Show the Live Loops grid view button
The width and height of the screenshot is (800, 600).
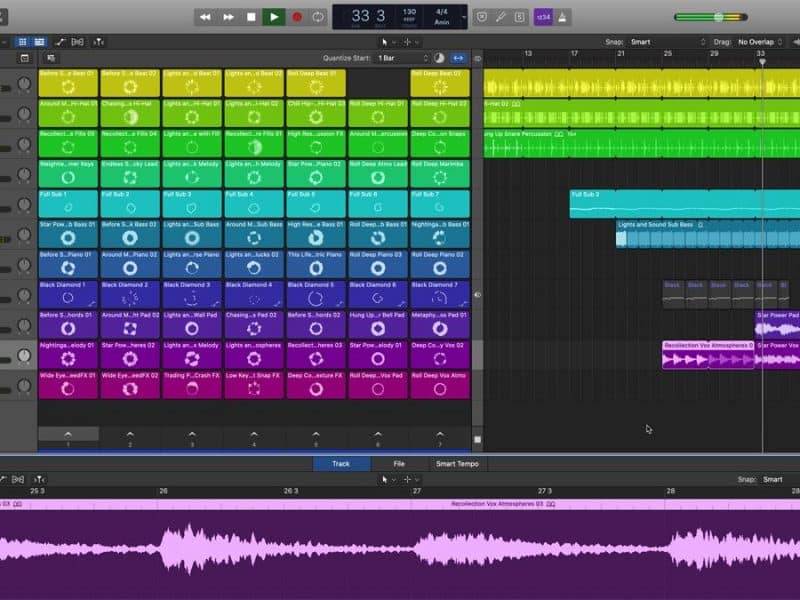pyautogui.click(x=22, y=42)
